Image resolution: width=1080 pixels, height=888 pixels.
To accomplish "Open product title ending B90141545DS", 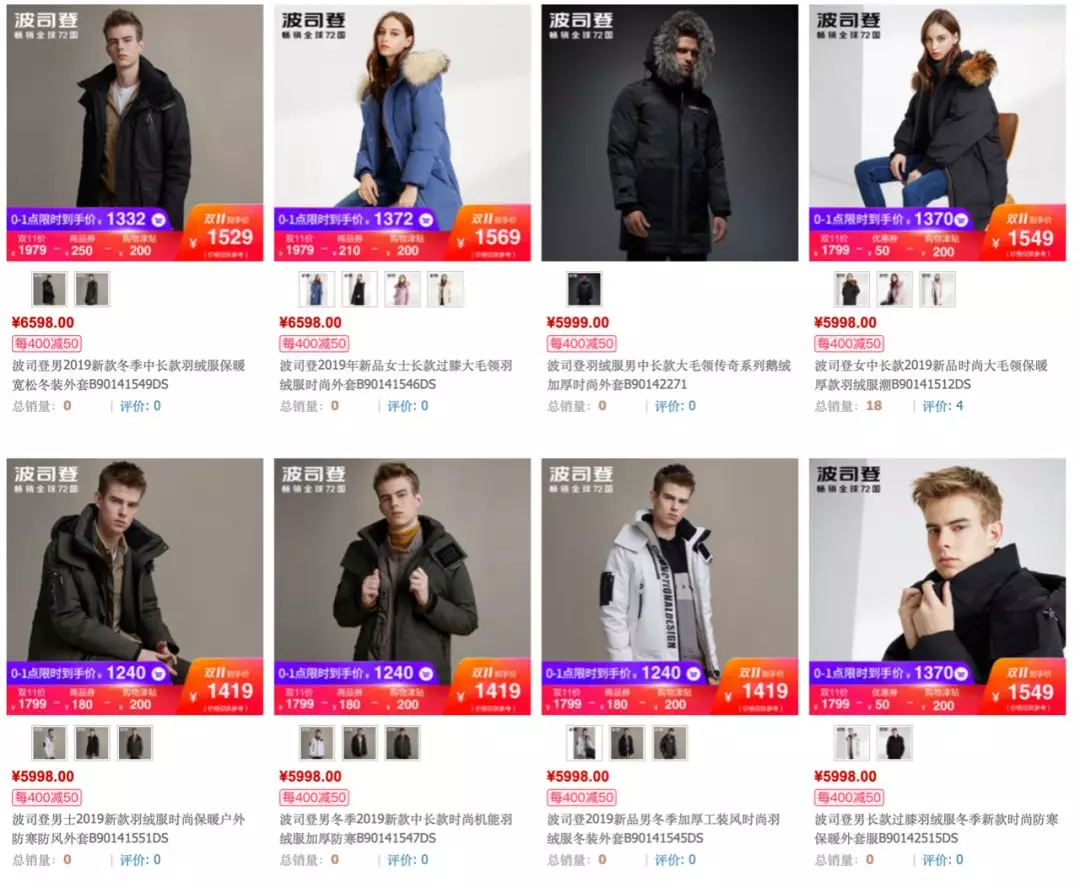I will (x=663, y=829).
